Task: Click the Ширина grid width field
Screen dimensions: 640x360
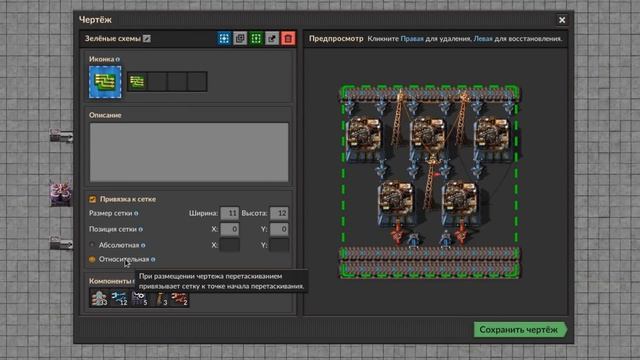Action: pyautogui.click(x=230, y=213)
